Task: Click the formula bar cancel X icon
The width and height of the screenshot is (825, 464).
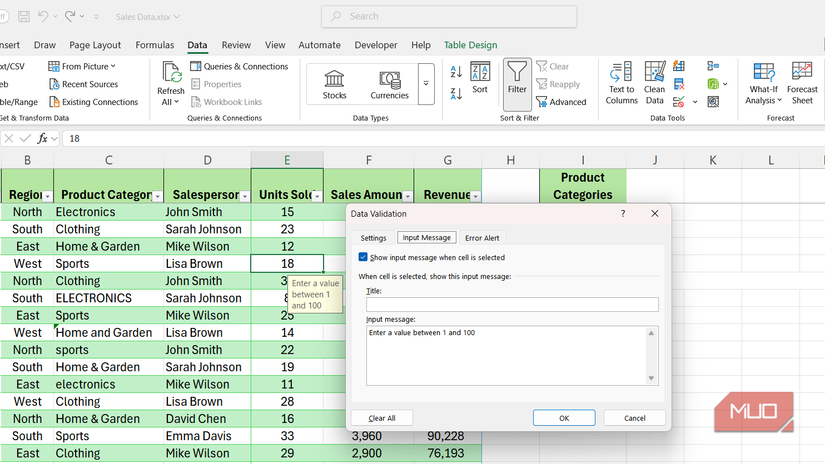Action: (x=8, y=138)
